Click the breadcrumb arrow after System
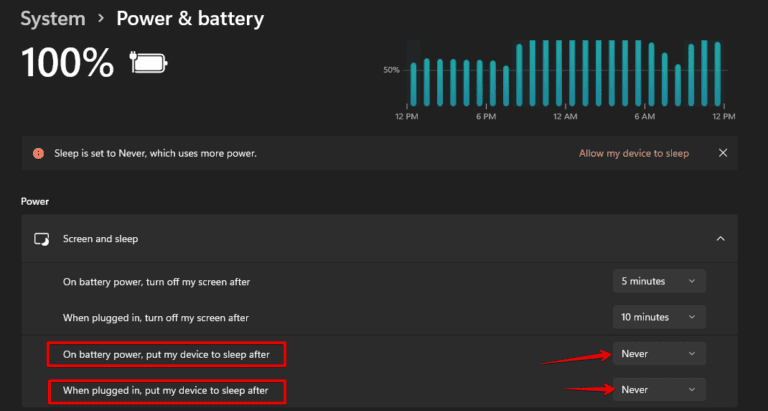This screenshot has height=411, width=768. tap(102, 19)
